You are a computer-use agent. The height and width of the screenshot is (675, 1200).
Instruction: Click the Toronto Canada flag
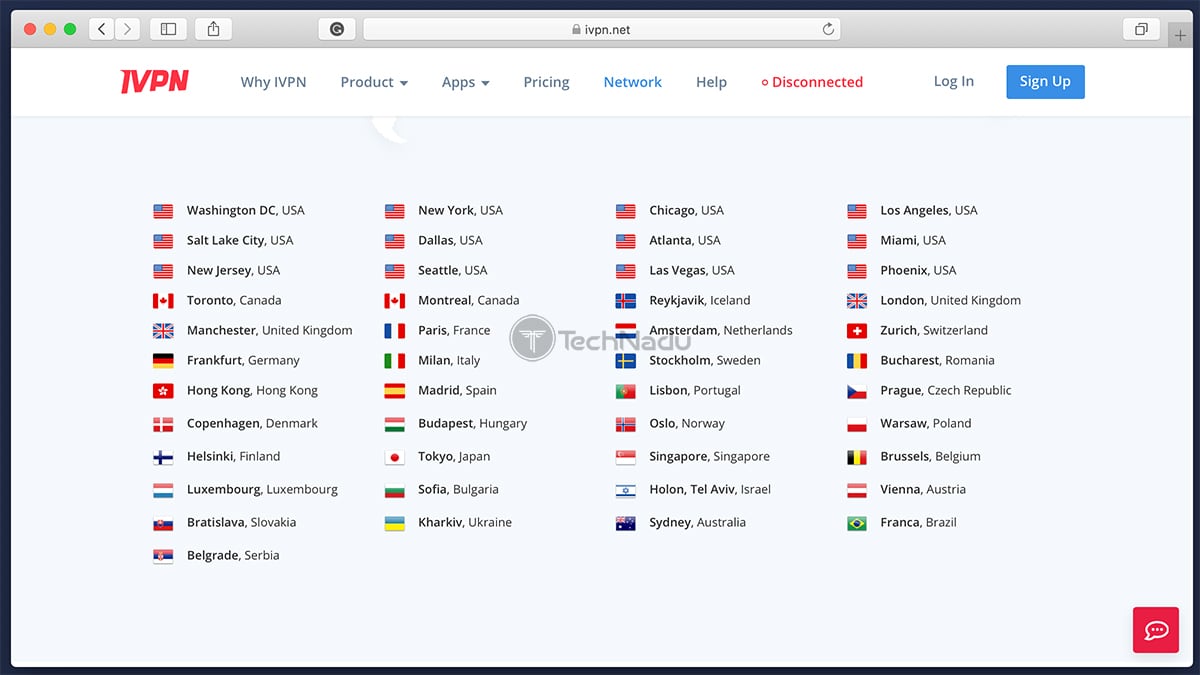click(163, 301)
